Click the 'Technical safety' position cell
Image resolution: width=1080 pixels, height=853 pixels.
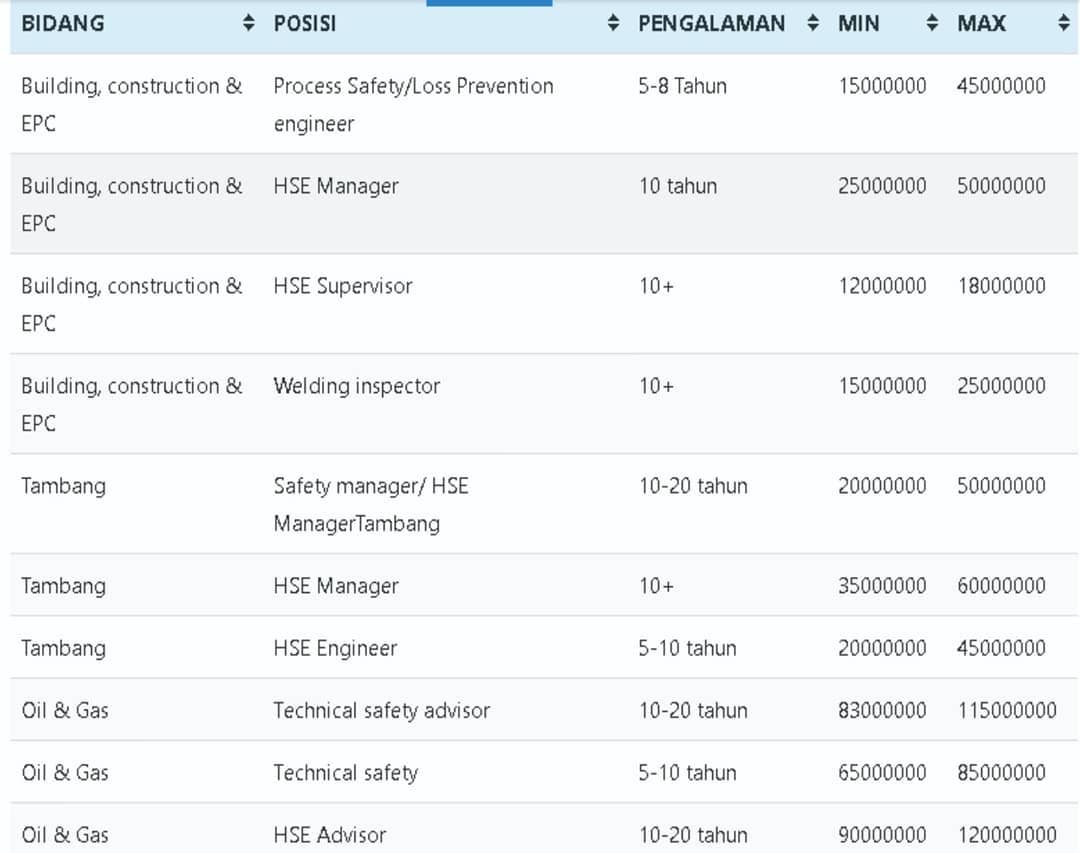pyautogui.click(x=346, y=773)
